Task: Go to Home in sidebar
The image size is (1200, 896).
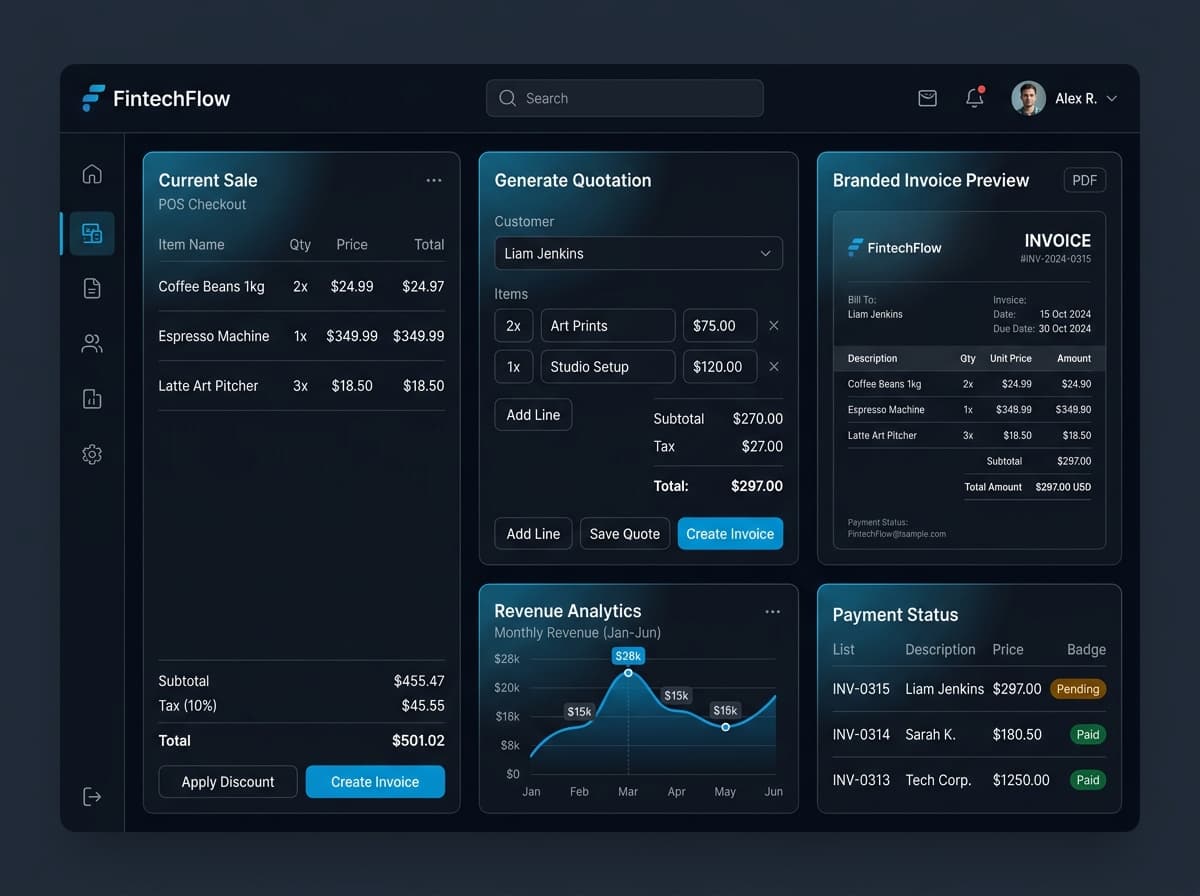Action: [x=92, y=174]
